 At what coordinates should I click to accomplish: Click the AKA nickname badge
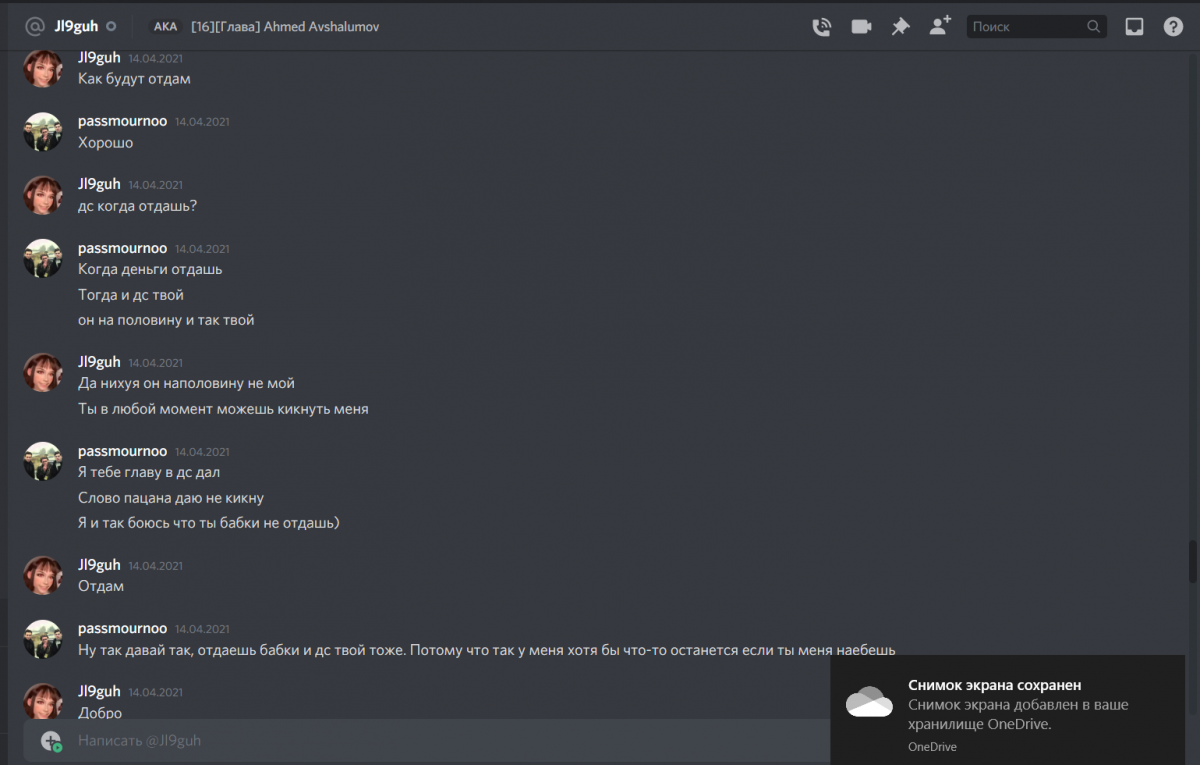click(165, 27)
